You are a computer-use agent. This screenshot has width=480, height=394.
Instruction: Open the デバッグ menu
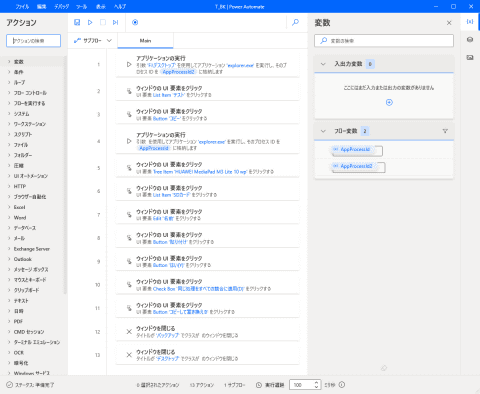coord(61,6)
